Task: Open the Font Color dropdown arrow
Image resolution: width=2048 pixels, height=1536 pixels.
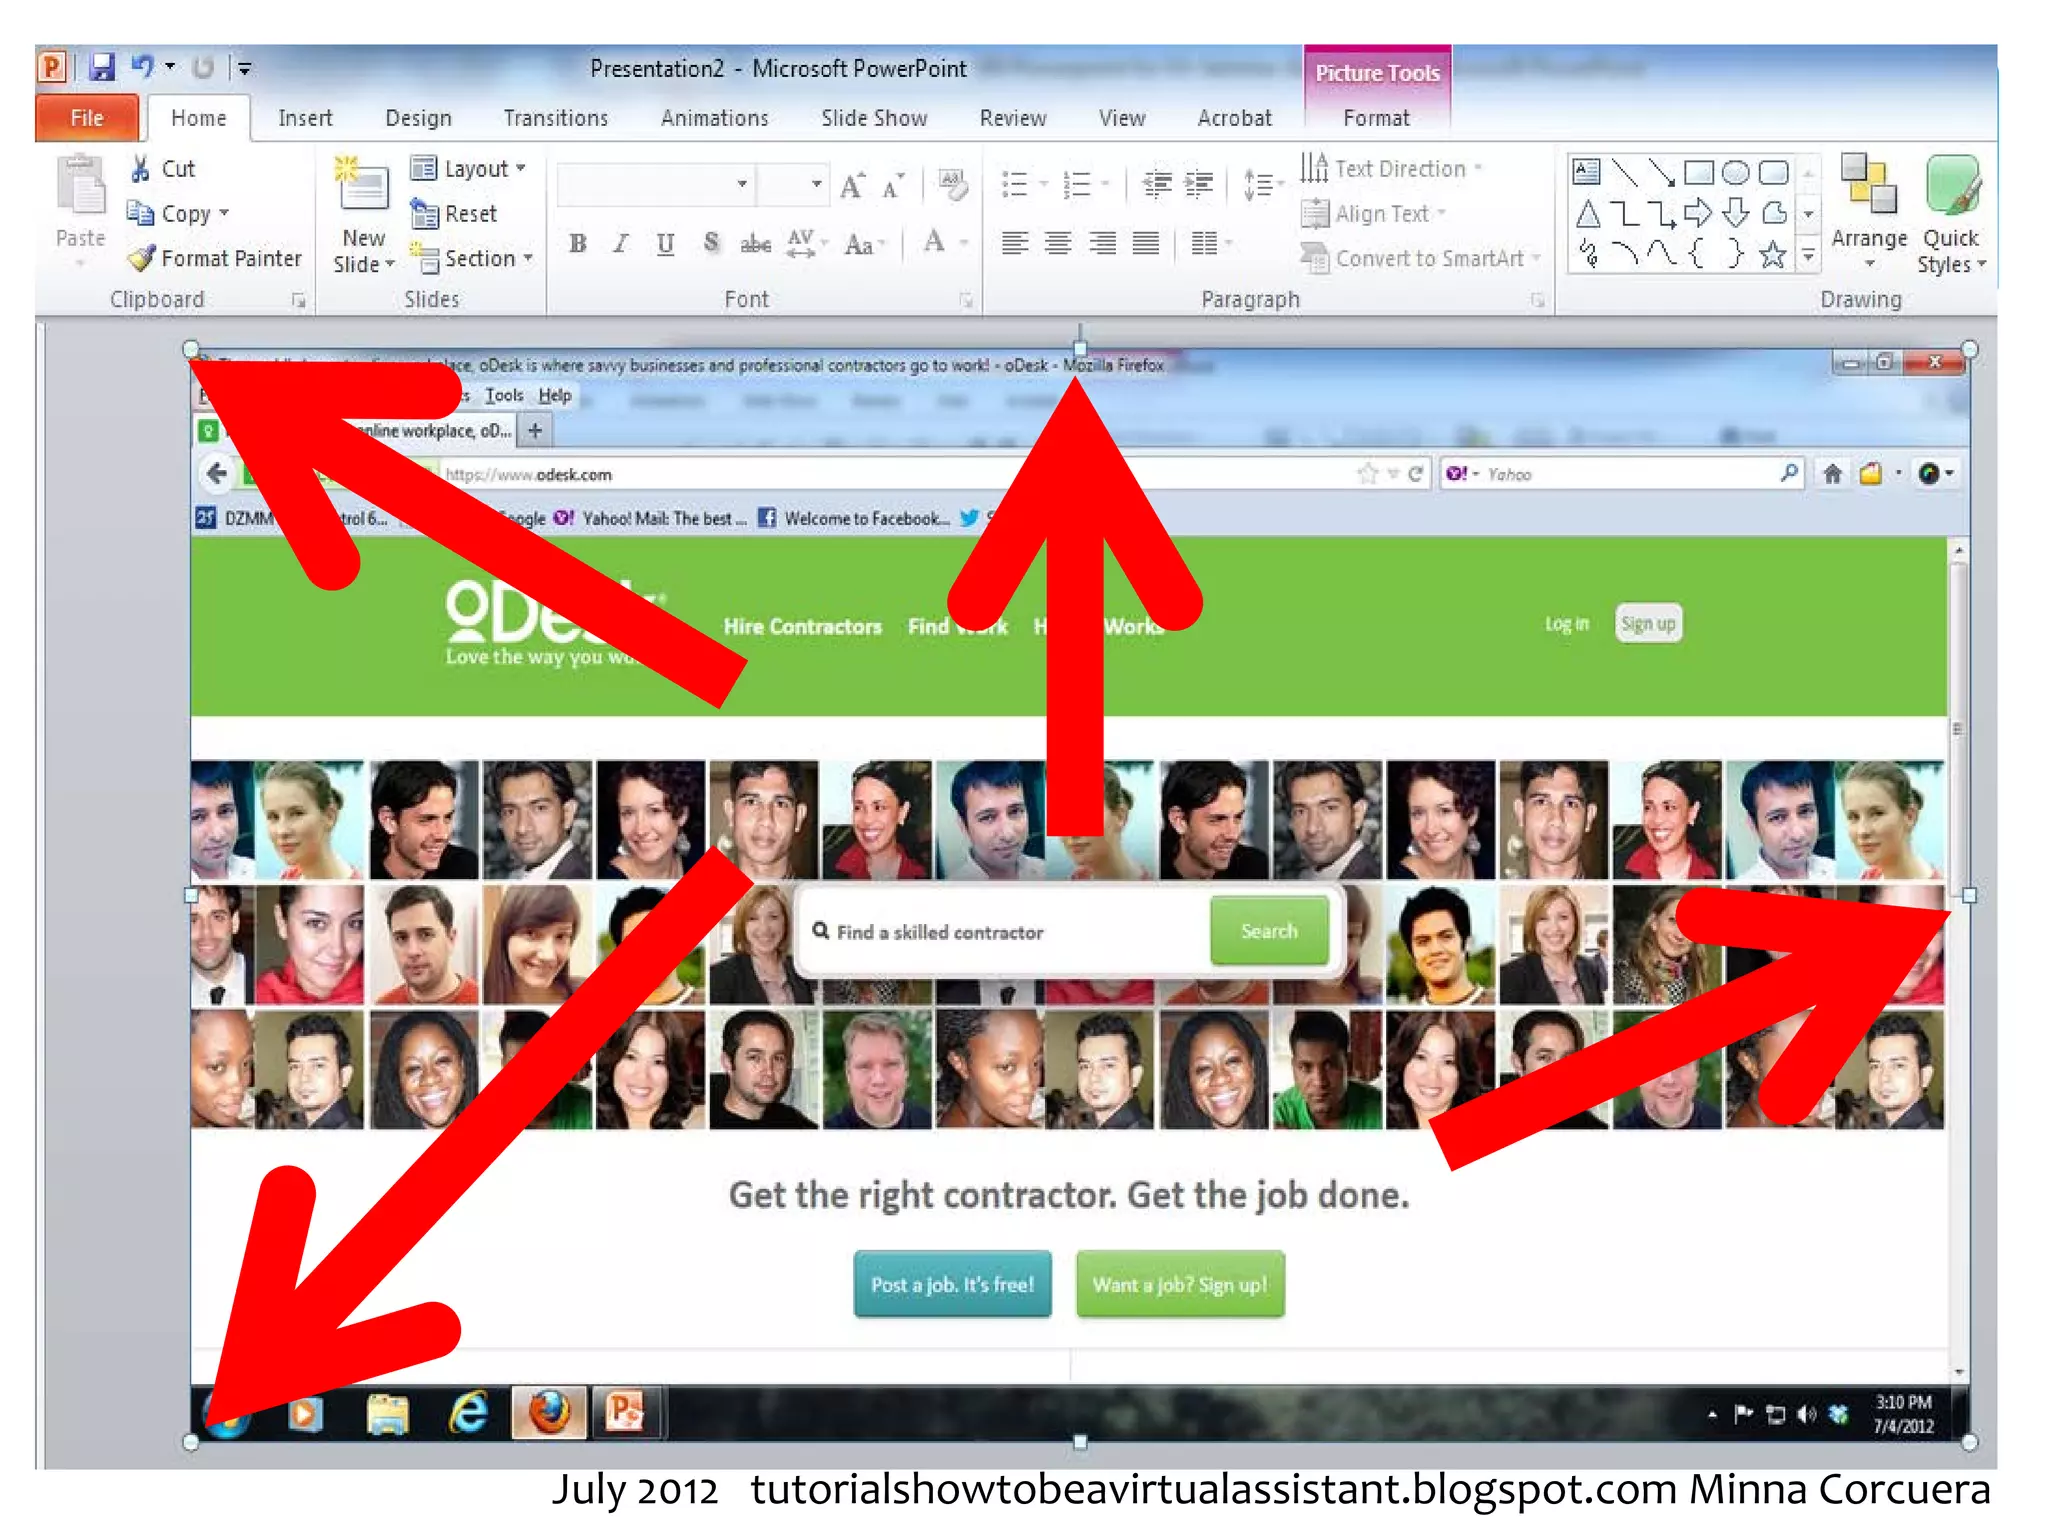Action: (x=964, y=243)
